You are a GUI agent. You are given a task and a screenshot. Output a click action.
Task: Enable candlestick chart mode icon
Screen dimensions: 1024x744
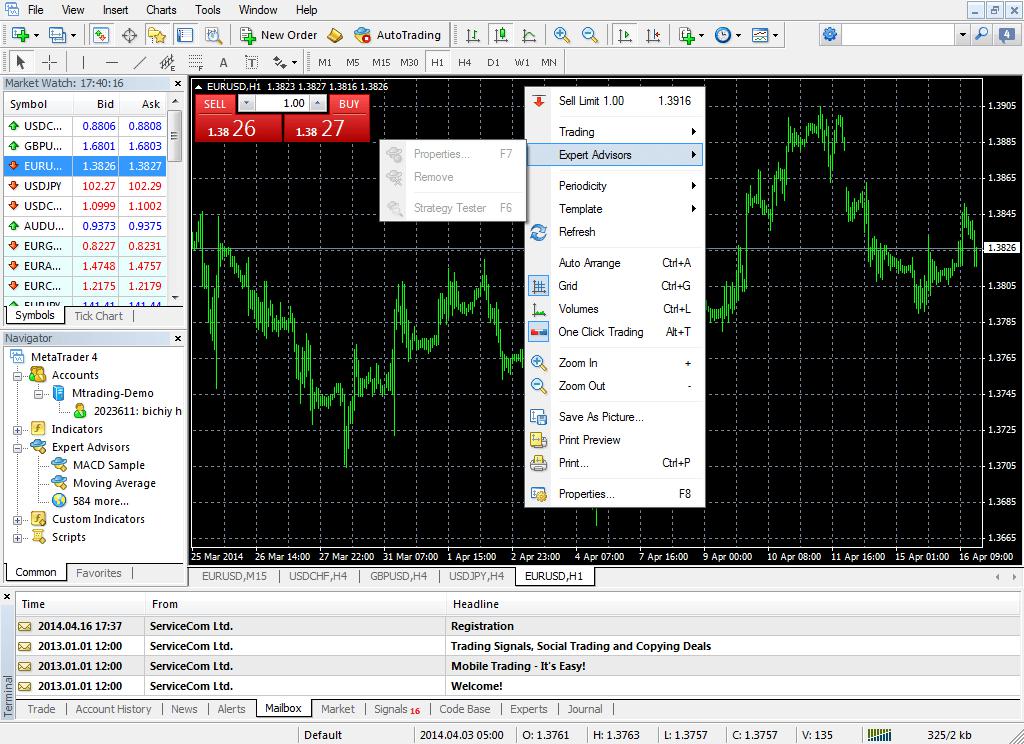coord(501,35)
